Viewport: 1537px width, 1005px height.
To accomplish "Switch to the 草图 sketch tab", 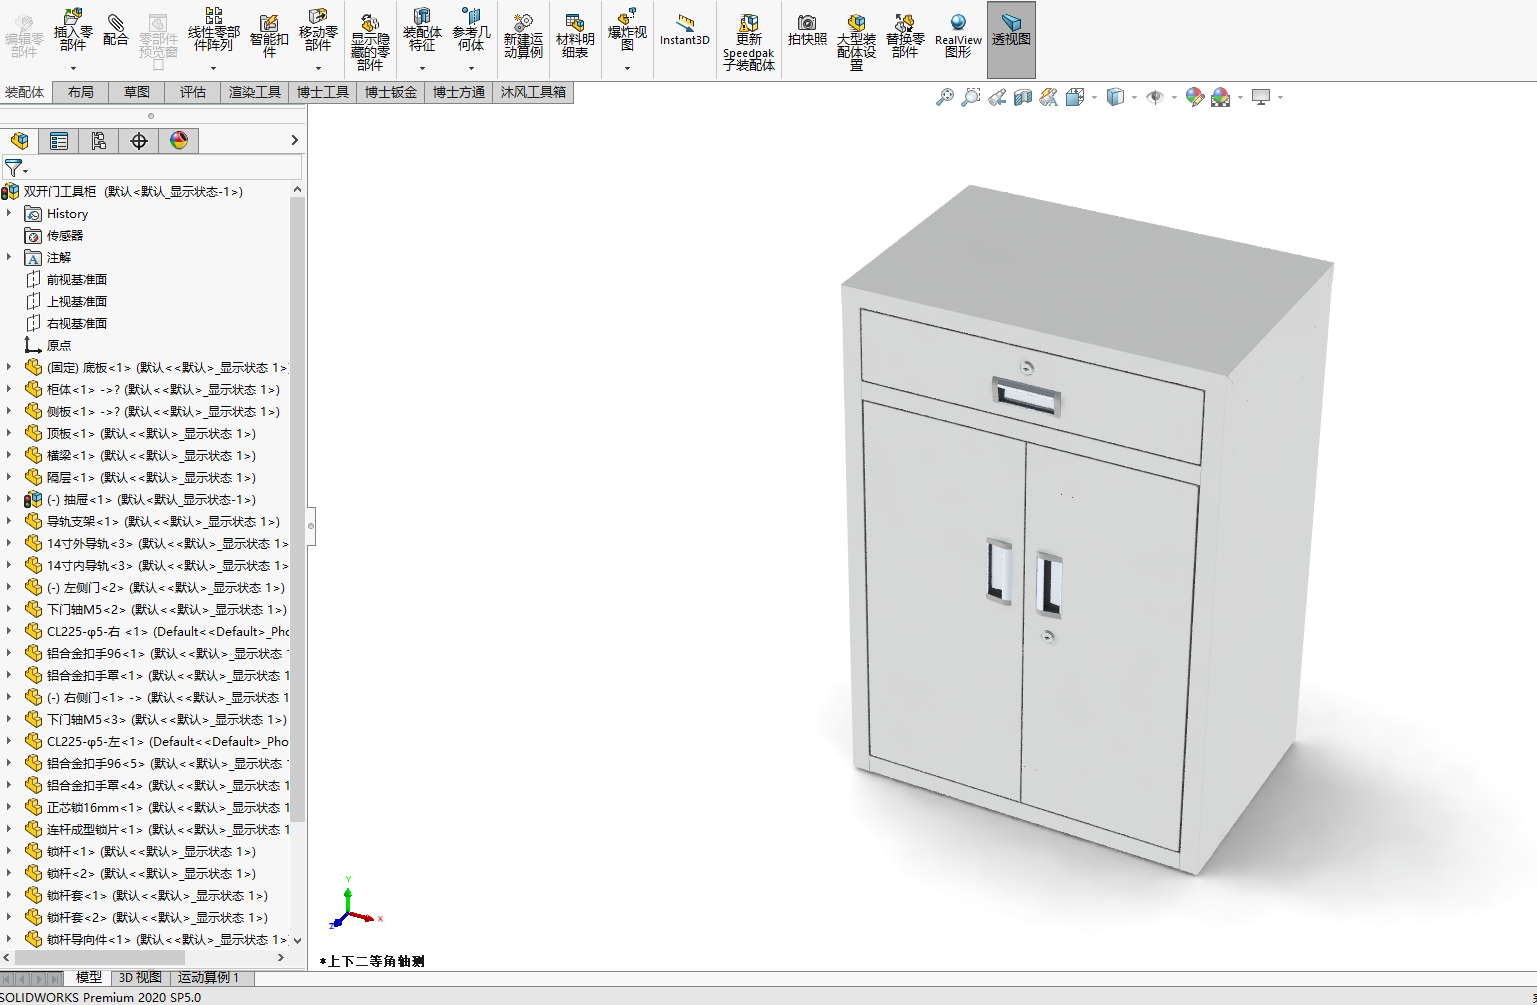I will [137, 92].
